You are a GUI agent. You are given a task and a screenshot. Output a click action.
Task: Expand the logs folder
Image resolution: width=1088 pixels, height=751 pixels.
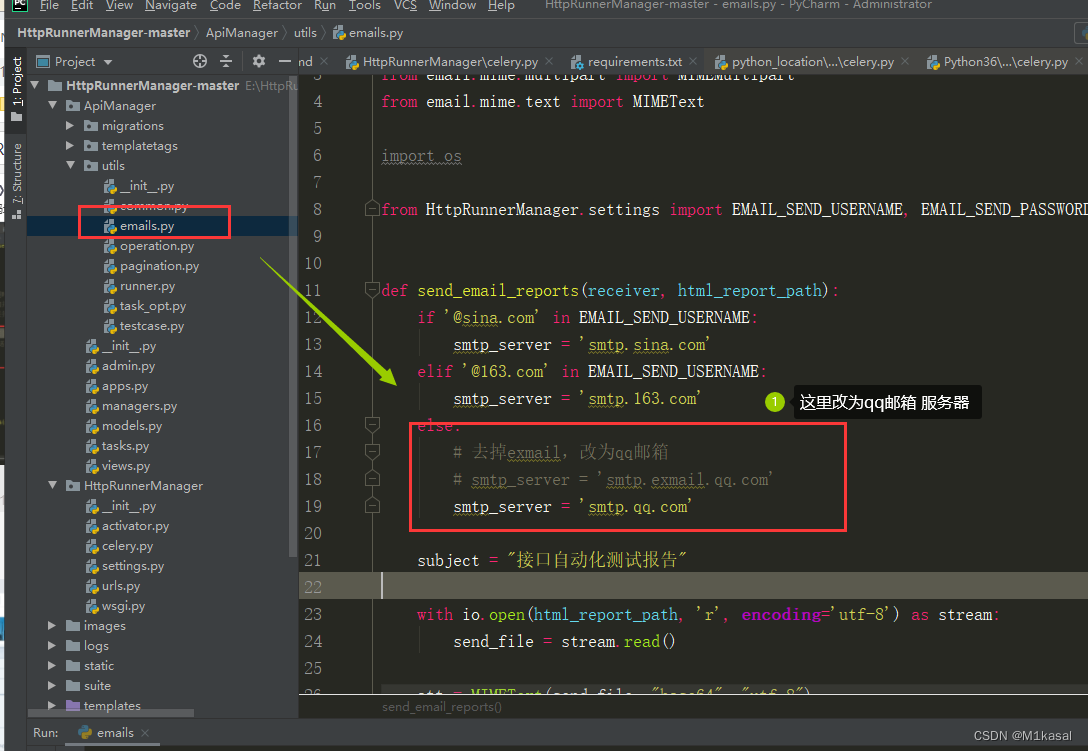[52, 645]
